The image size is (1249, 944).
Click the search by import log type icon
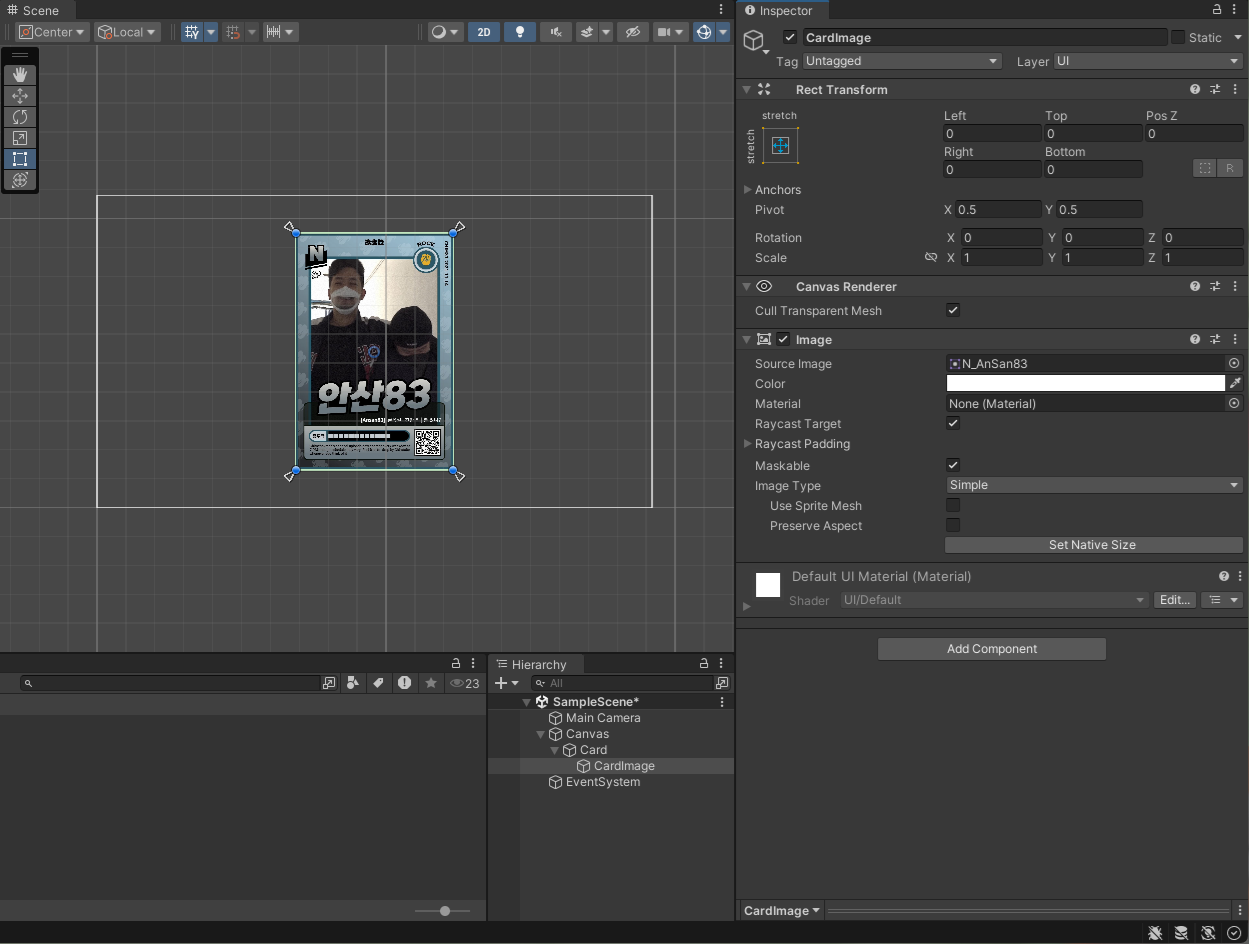pyautogui.click(x=404, y=683)
